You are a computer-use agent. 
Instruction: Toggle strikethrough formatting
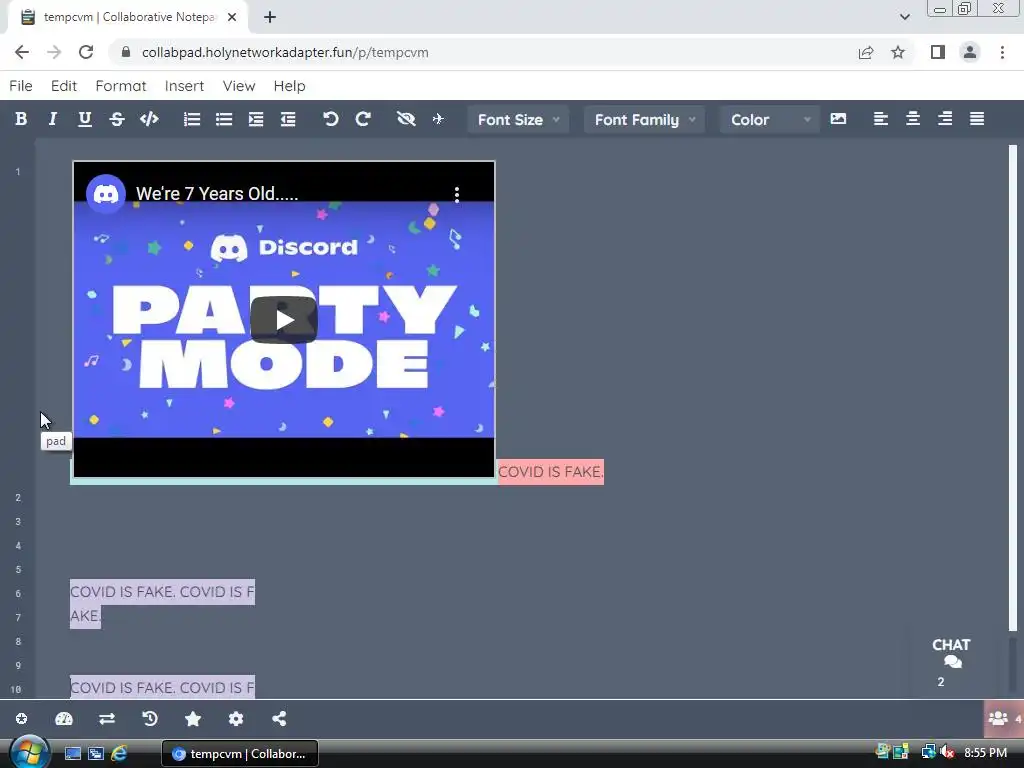(117, 119)
